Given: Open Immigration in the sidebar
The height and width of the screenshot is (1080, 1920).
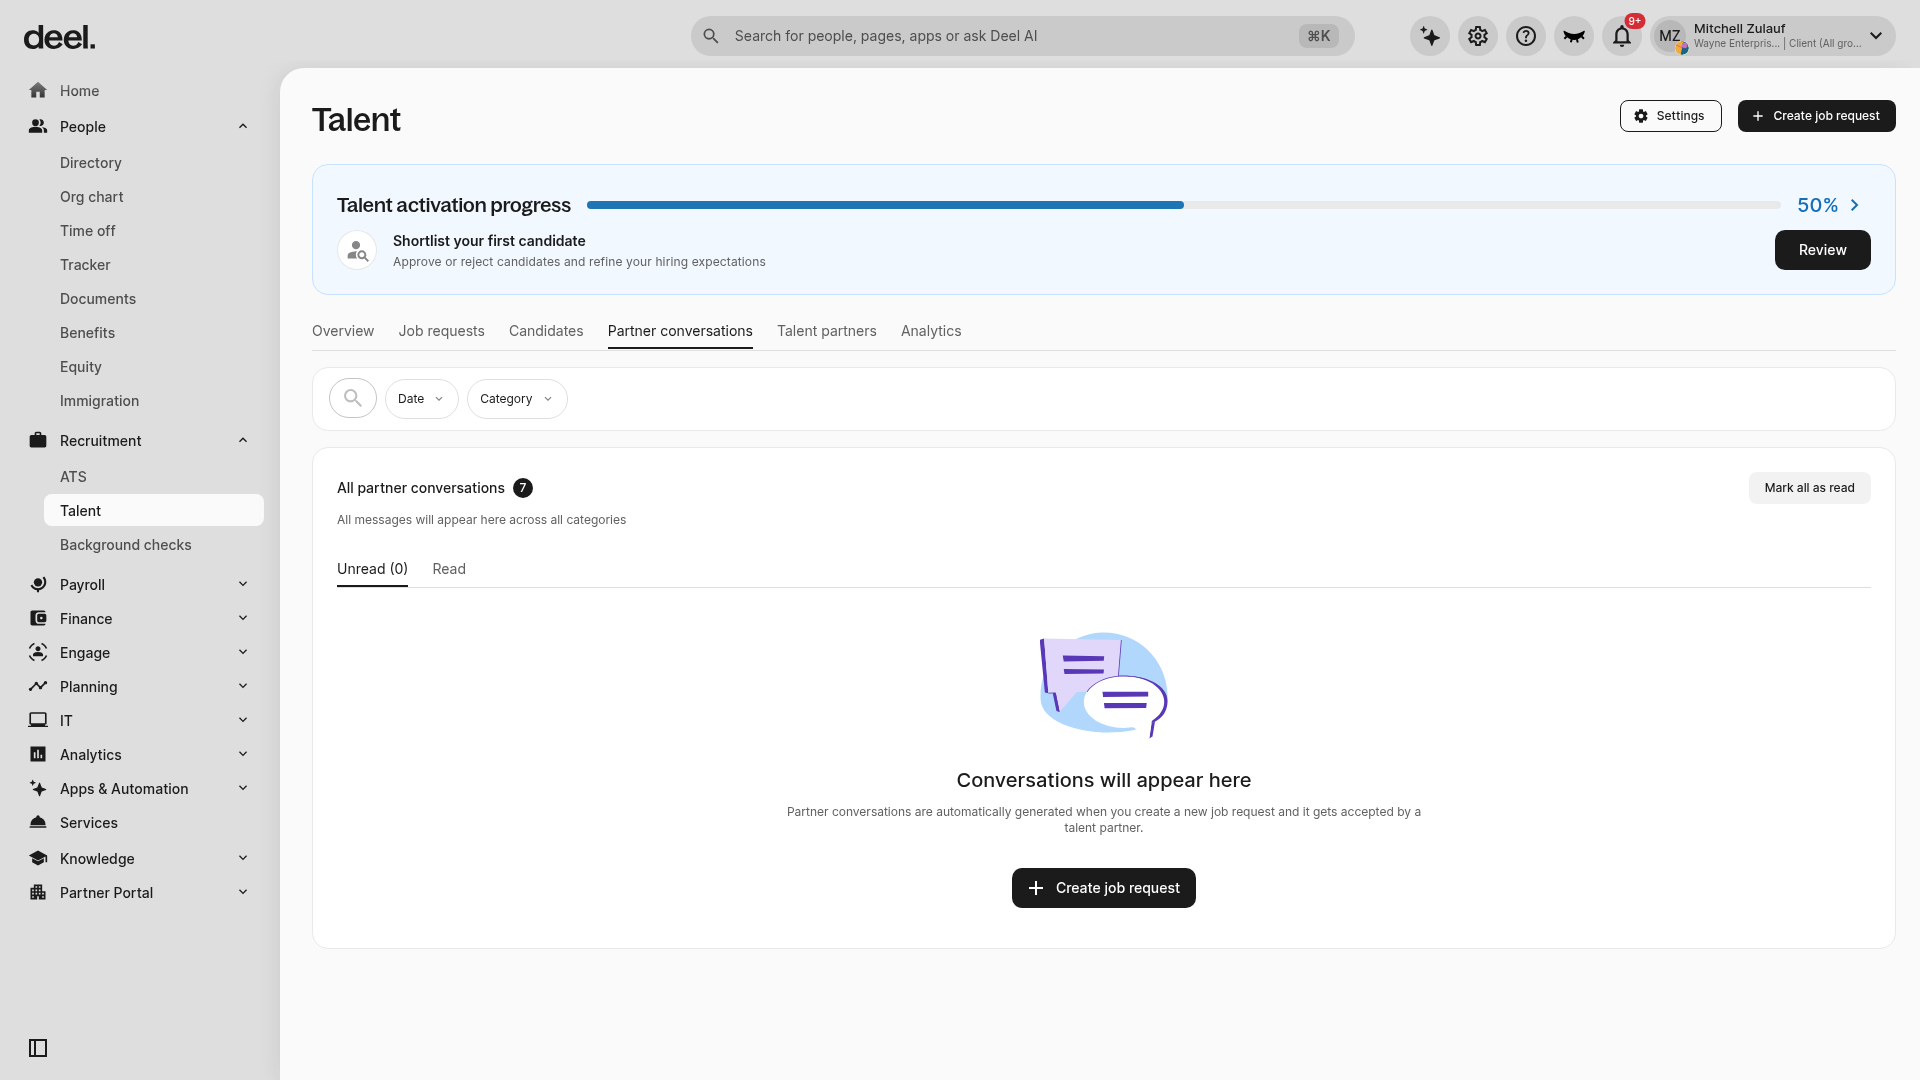Looking at the screenshot, I should tap(99, 401).
